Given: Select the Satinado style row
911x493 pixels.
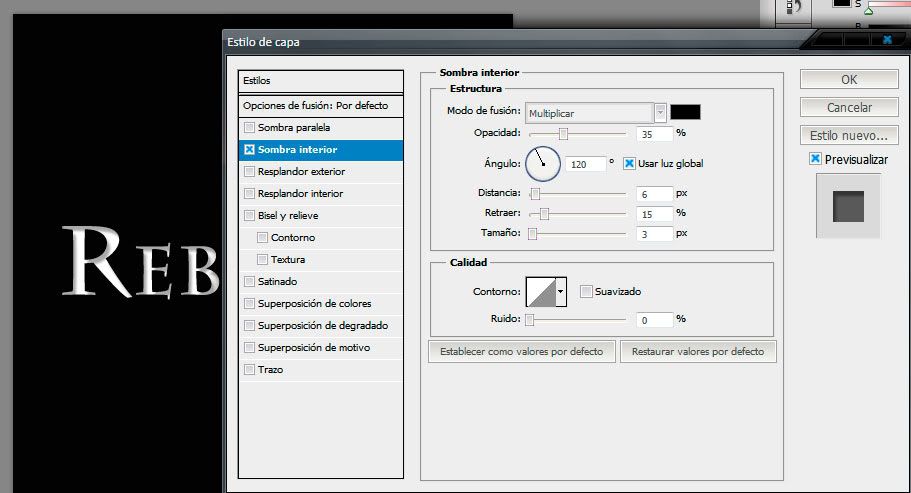Looking at the screenshot, I should pyautogui.click(x=321, y=282).
